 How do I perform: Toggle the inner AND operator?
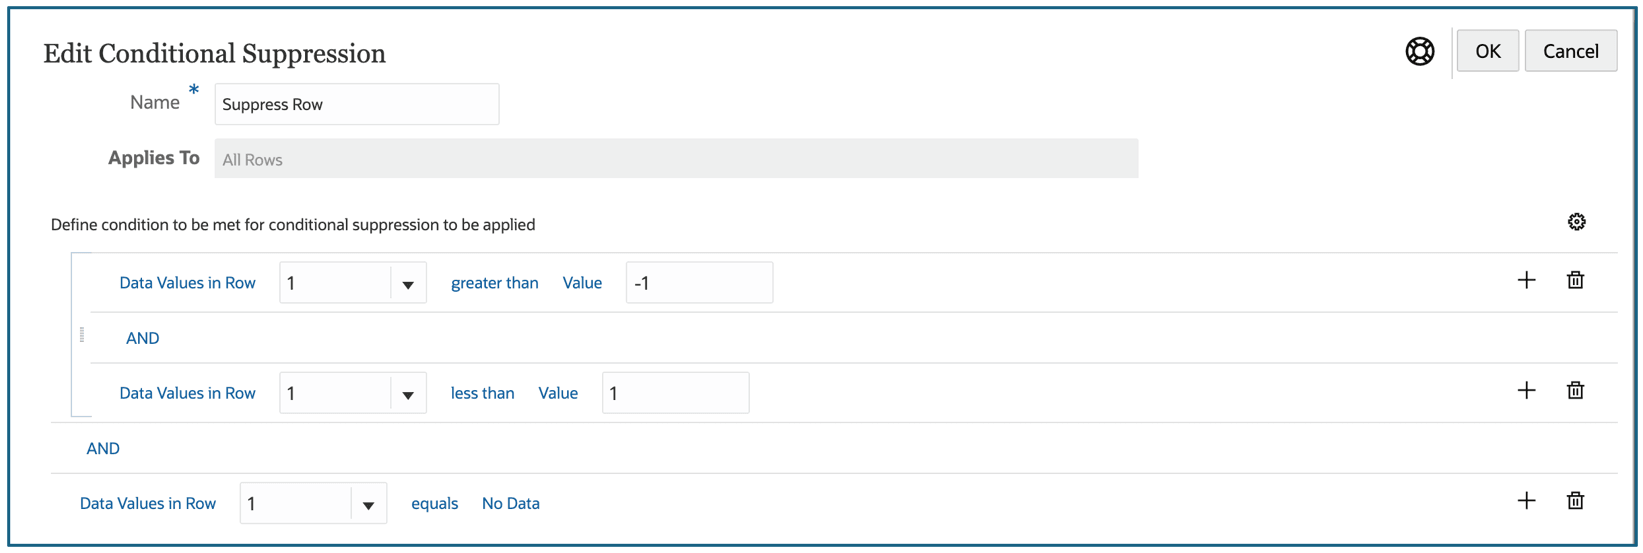[x=142, y=338]
